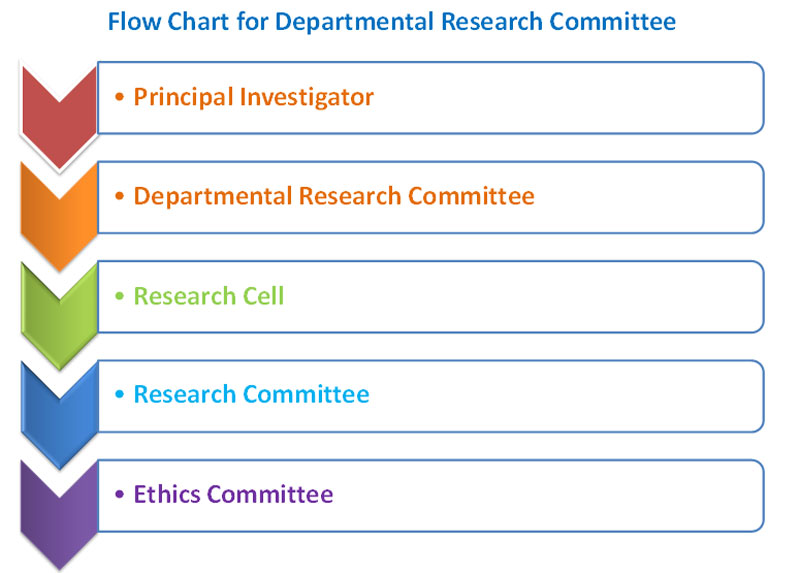Screen dimensions: 800x573
Task: Click the flow chart title heading
Action: click(x=392, y=21)
